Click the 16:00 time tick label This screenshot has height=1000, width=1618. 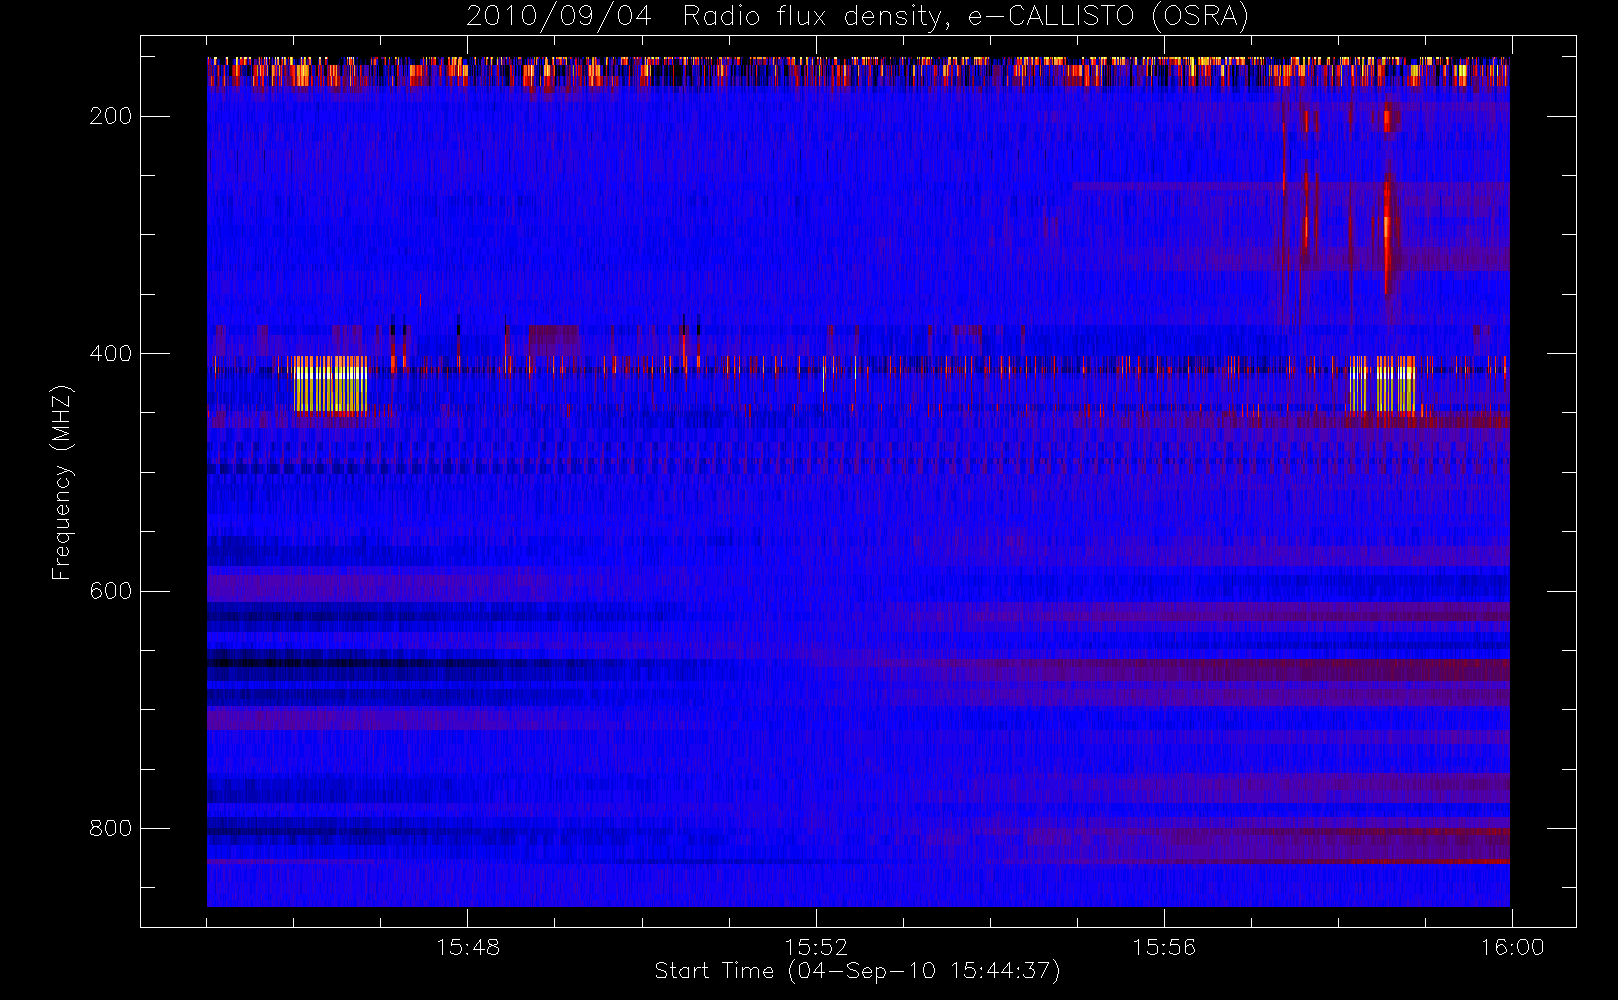click(x=1512, y=947)
